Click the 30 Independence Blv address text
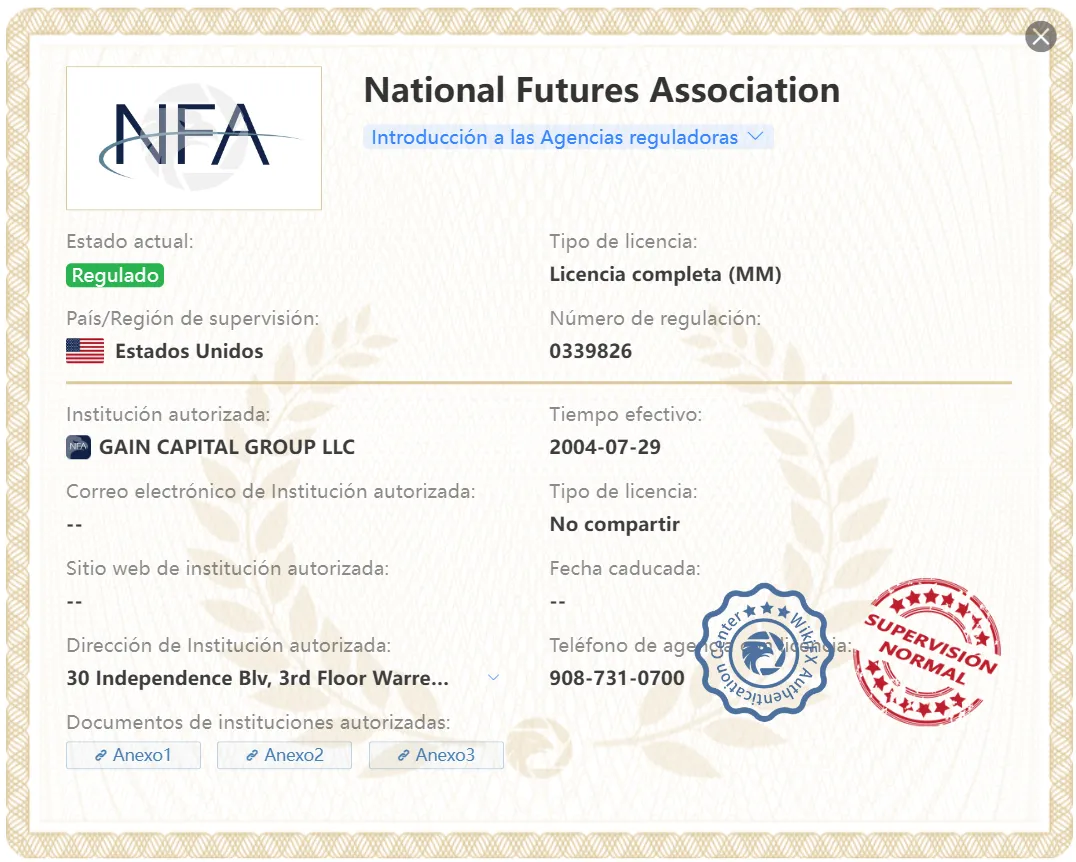This screenshot has height=862, width=1076. click(x=258, y=678)
